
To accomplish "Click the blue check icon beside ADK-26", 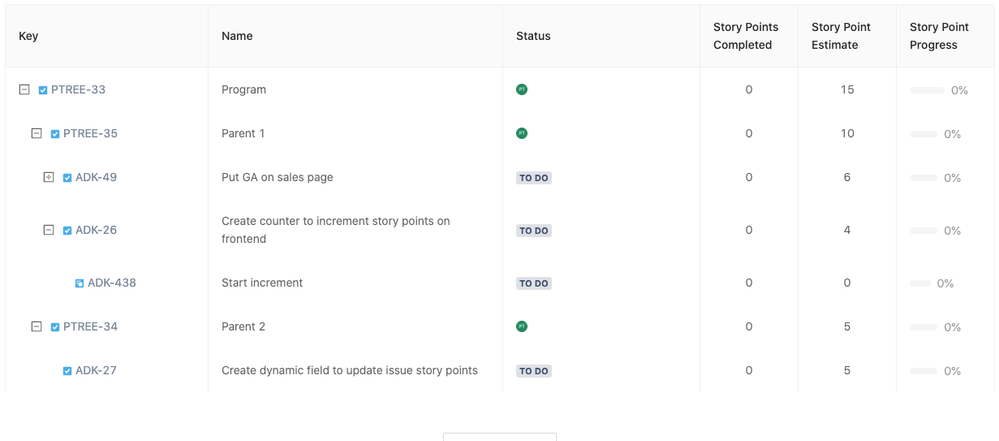I will (x=67, y=231).
